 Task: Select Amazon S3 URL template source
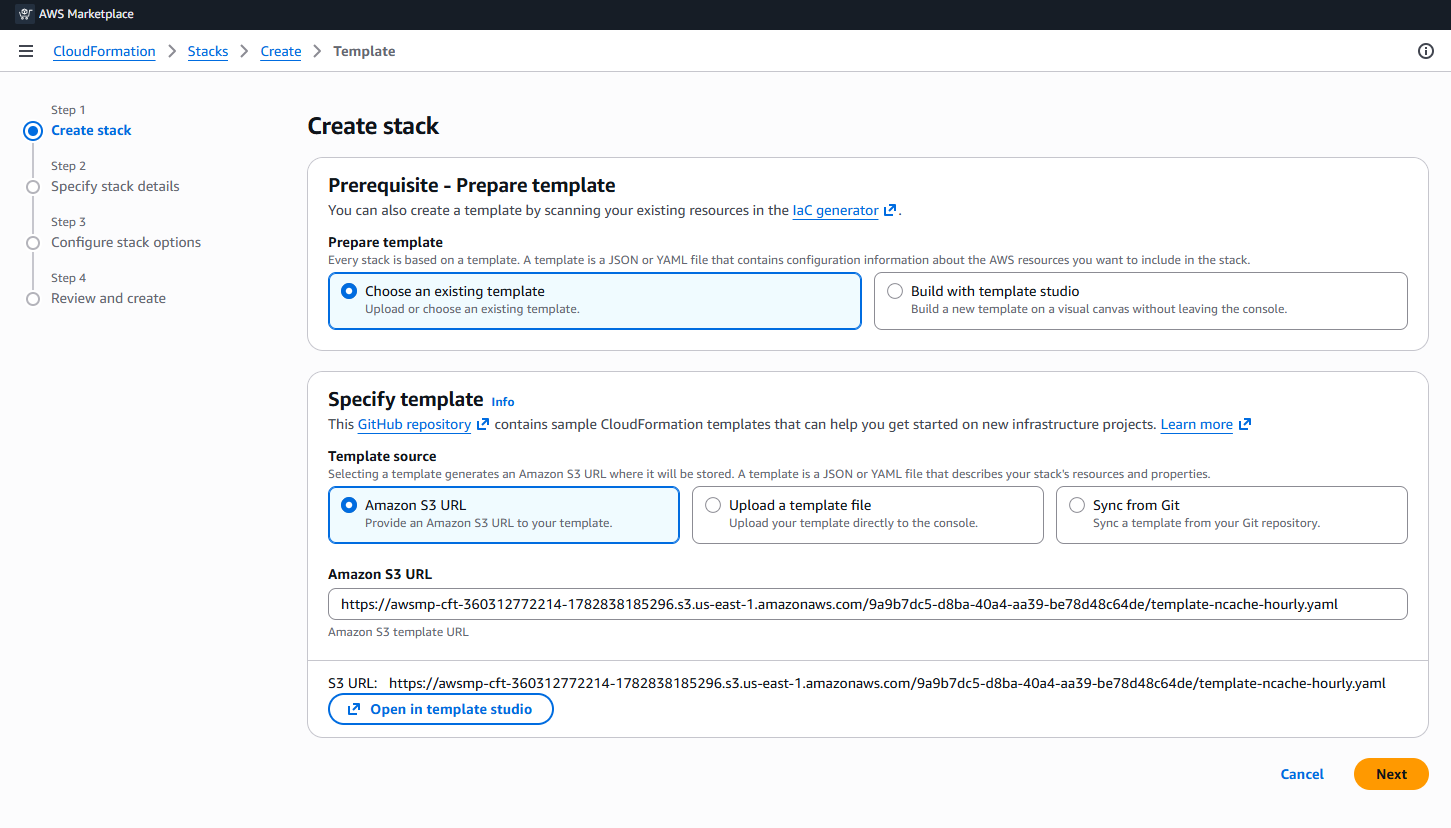point(504,514)
